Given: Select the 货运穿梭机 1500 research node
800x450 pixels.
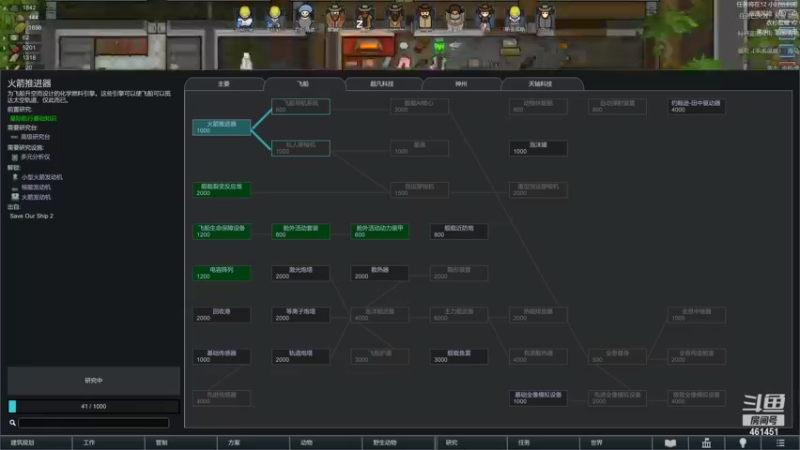Looking at the screenshot, I should coord(419,190).
